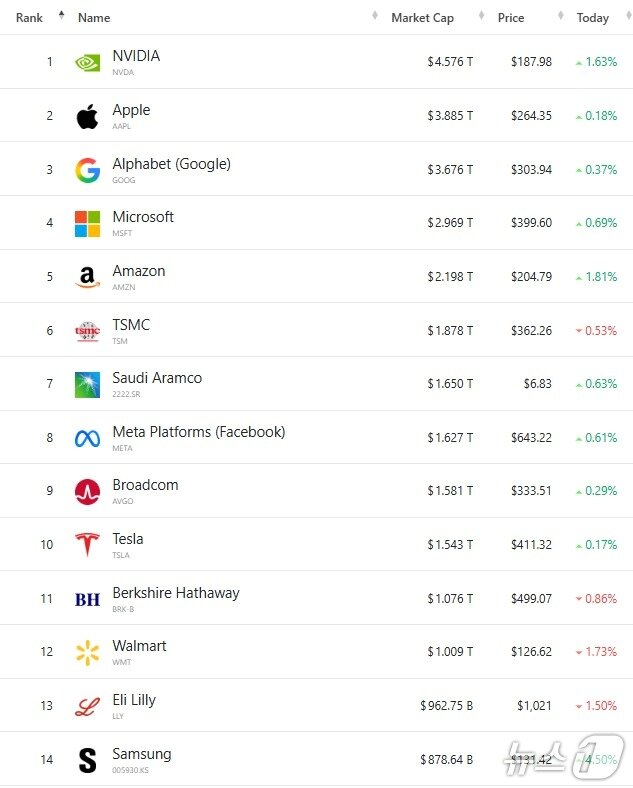Click the Eli Lilly logo
633x788 pixels.
[x=87, y=707]
